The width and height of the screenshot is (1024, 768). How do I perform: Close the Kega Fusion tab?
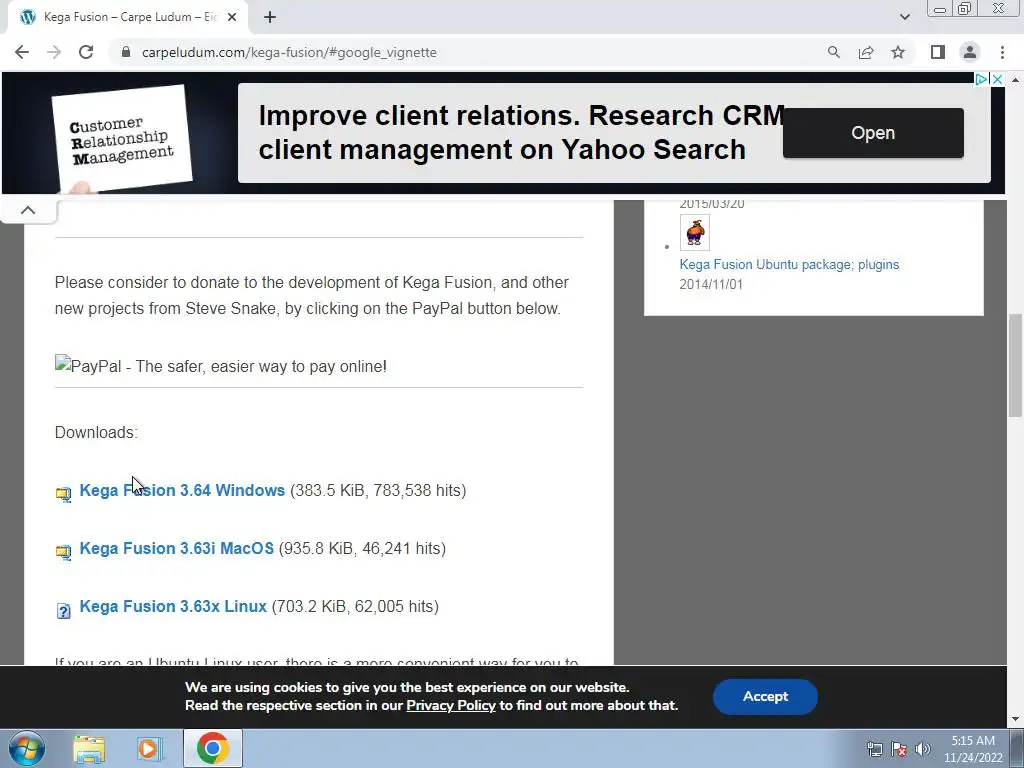point(231,18)
